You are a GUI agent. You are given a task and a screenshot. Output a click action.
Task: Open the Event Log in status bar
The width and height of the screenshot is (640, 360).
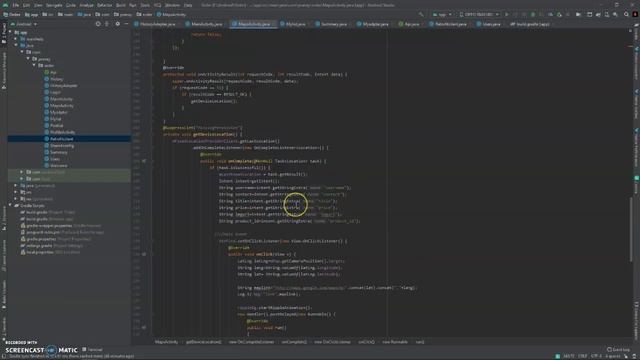pyautogui.click(x=618, y=349)
